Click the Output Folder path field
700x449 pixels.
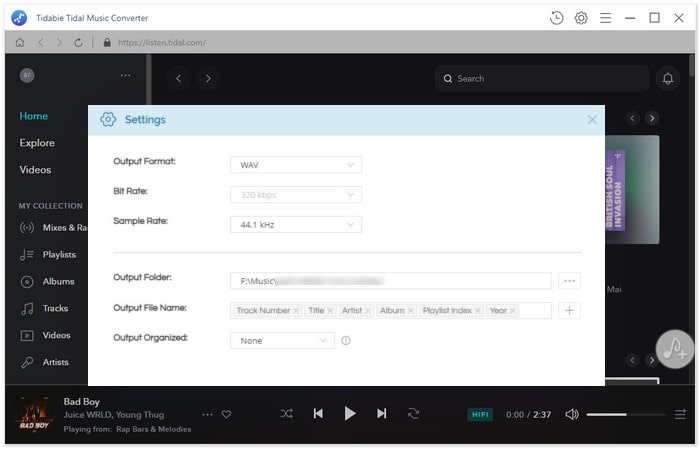pos(391,281)
